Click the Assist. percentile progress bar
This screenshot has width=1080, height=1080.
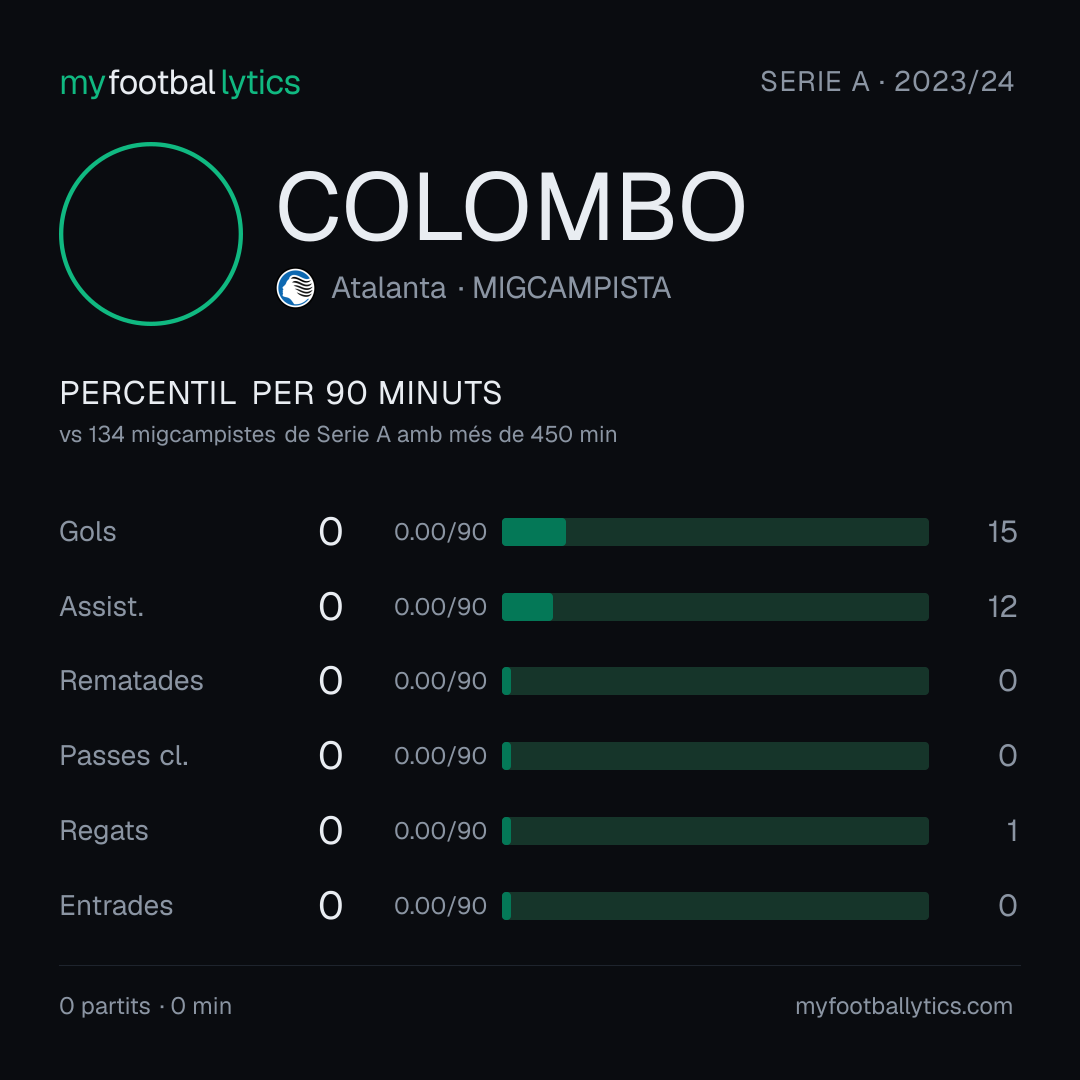point(715,607)
